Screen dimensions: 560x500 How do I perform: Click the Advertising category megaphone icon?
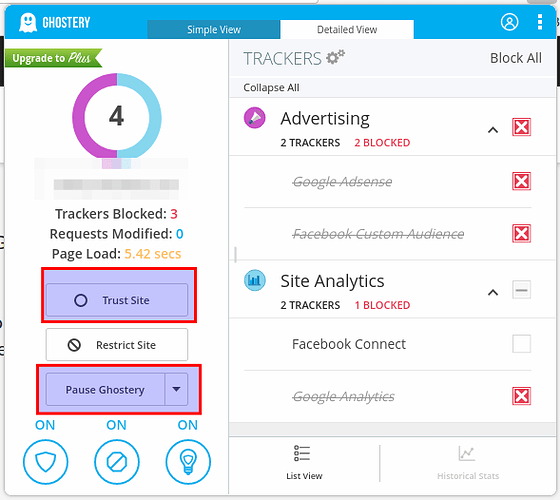click(x=255, y=118)
